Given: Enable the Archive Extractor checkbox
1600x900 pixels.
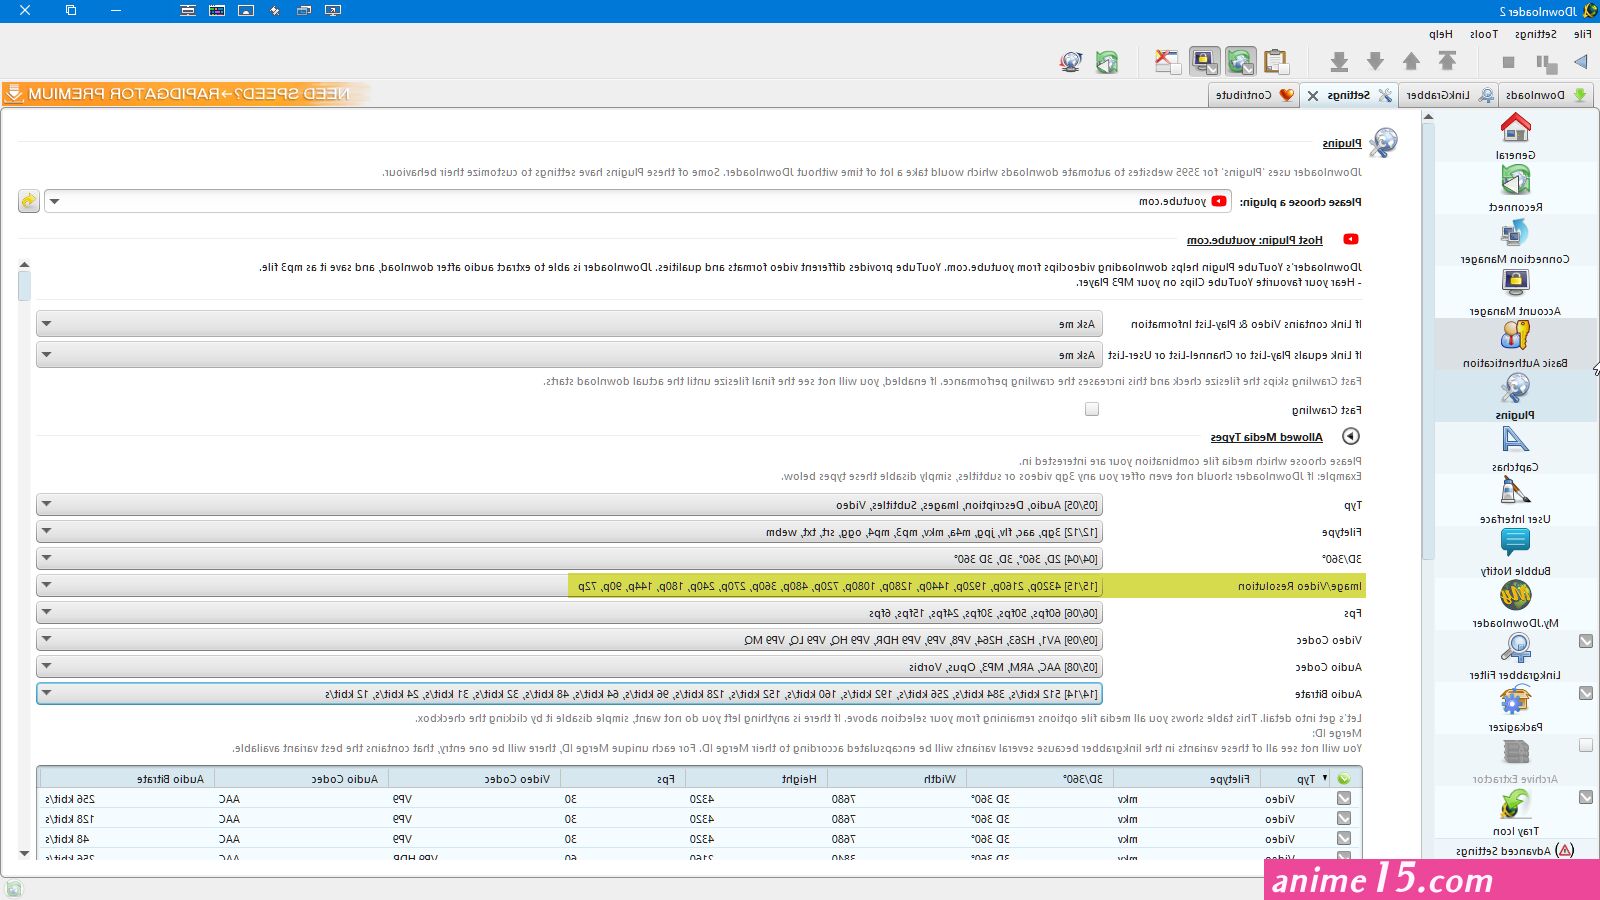Looking at the screenshot, I should 1586,745.
